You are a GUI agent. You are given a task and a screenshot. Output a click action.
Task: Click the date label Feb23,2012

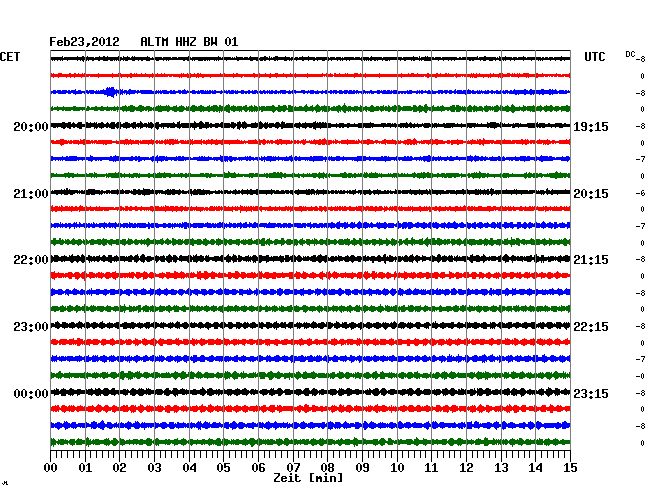(84, 42)
